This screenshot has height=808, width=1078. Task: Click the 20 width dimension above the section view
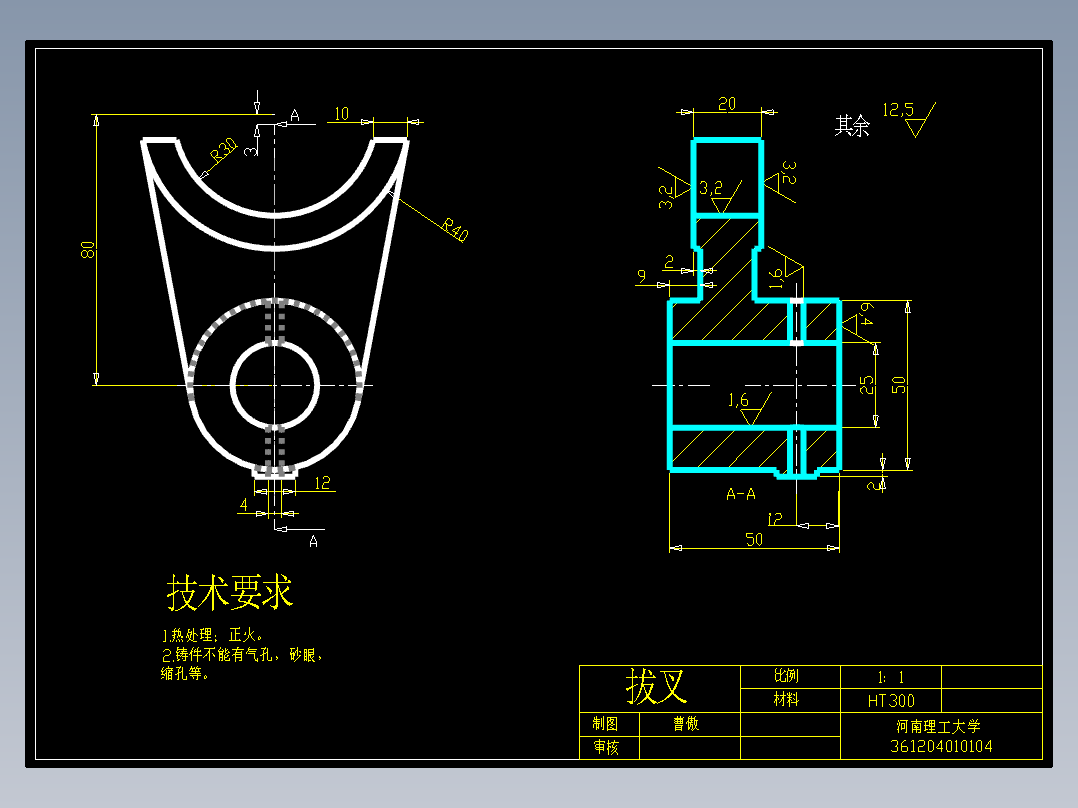click(x=727, y=104)
